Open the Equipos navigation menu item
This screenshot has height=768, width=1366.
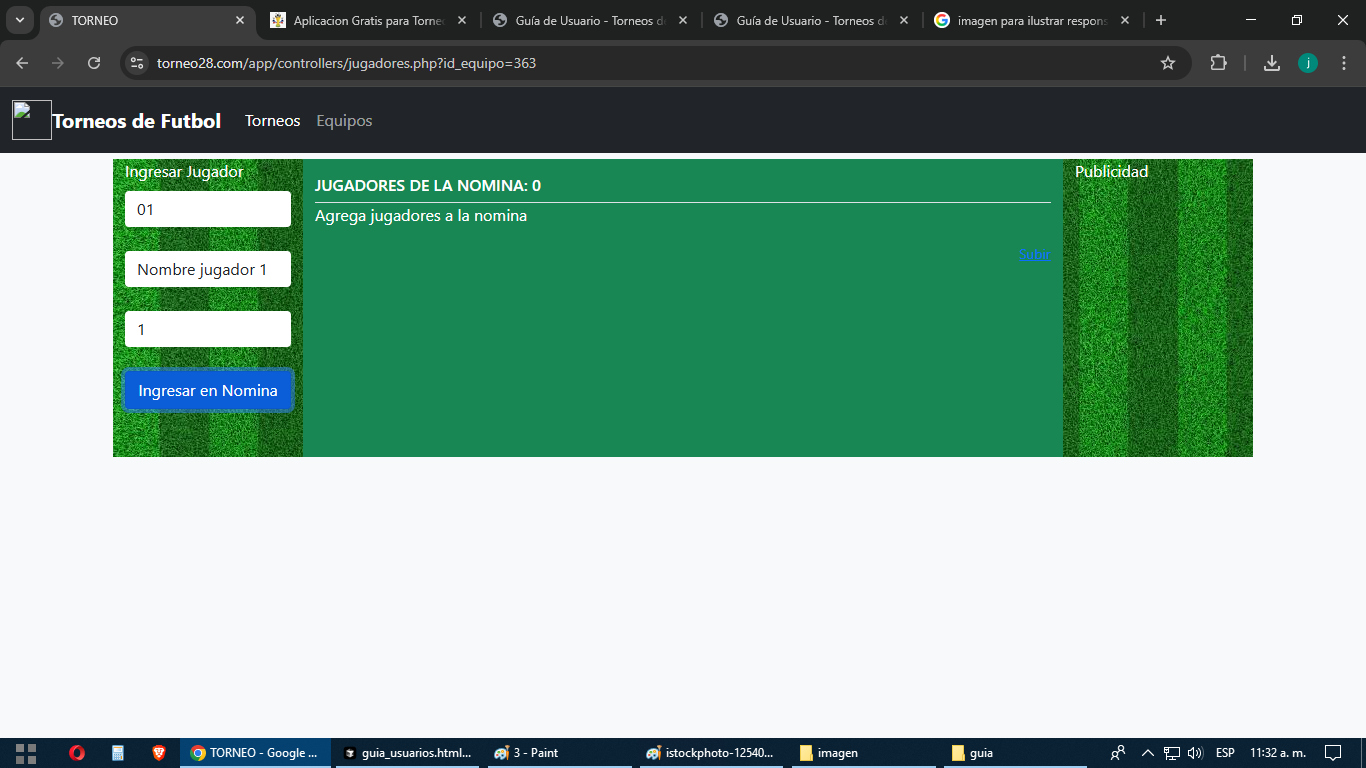tap(344, 121)
